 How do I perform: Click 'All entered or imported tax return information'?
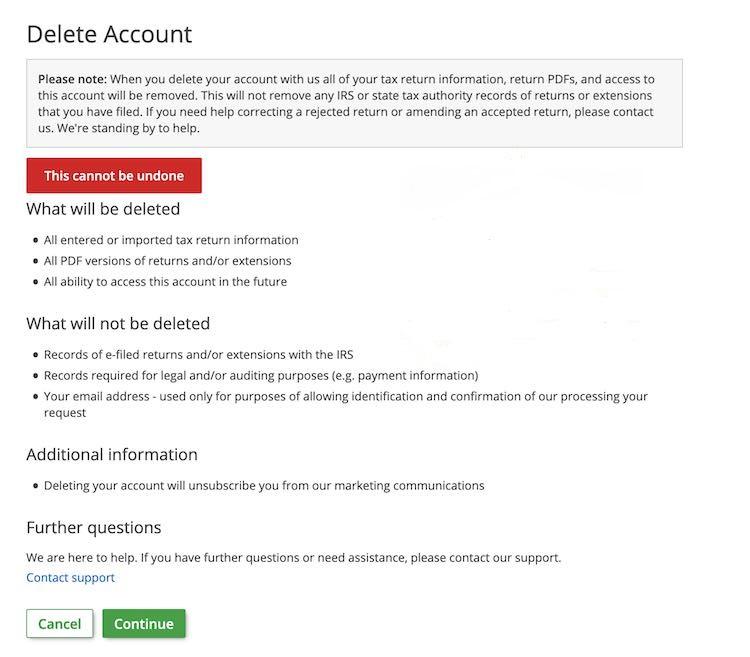pyautogui.click(x=171, y=240)
